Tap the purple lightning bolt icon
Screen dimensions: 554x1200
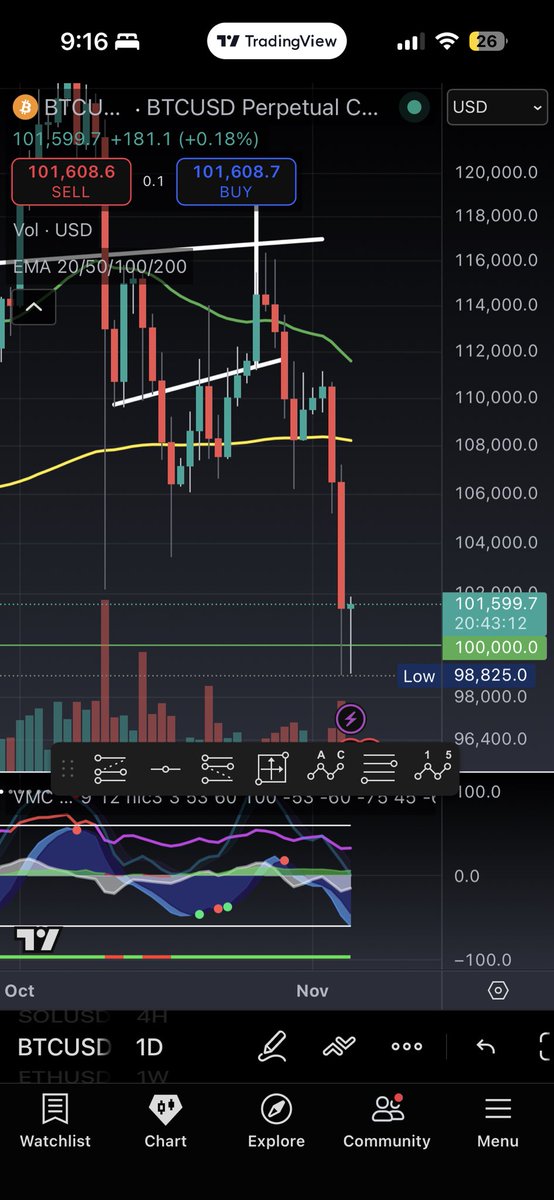(x=351, y=717)
